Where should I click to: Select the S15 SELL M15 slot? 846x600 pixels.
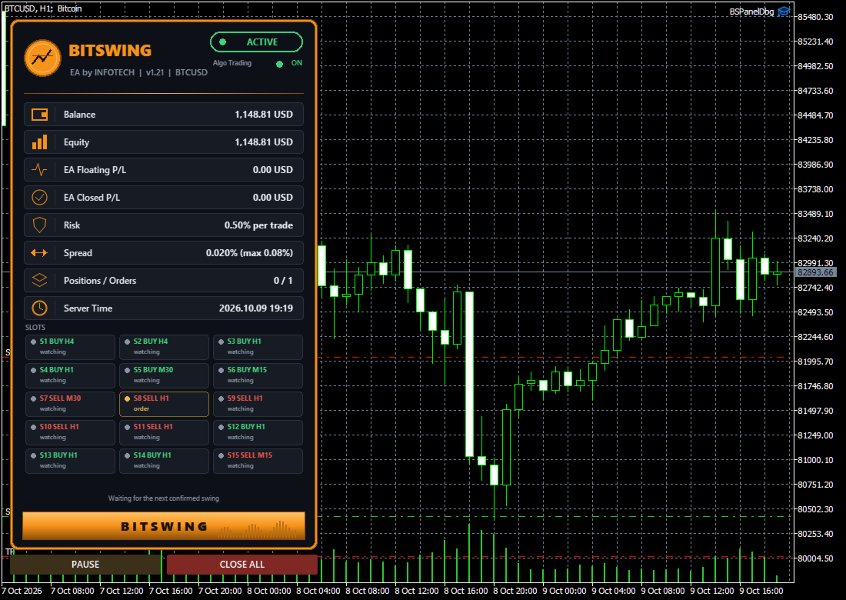click(x=258, y=461)
